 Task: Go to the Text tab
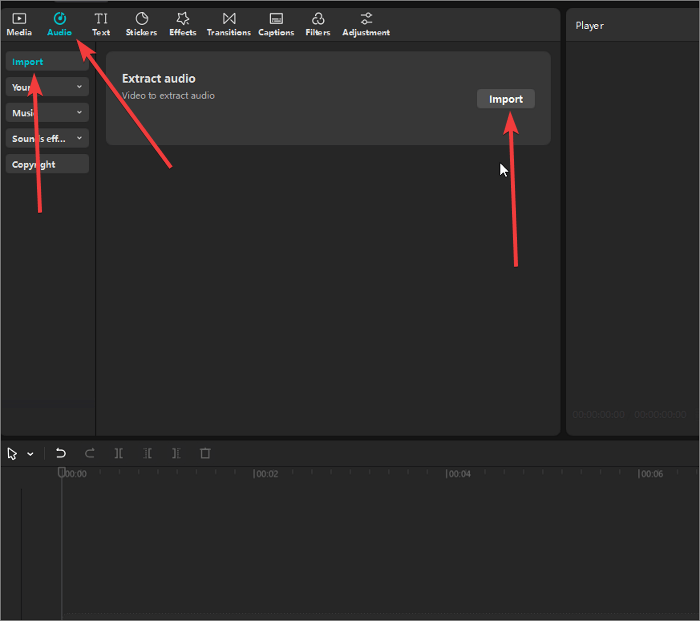(101, 24)
